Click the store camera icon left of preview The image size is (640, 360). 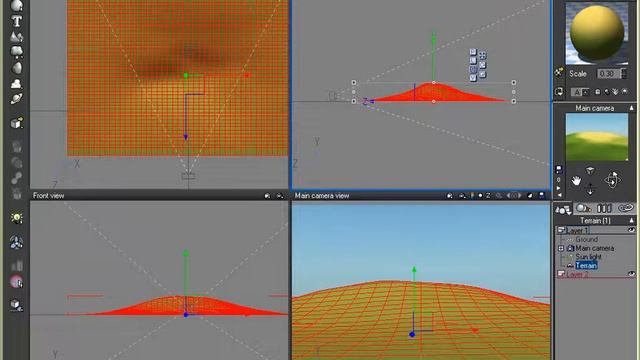tap(559, 169)
